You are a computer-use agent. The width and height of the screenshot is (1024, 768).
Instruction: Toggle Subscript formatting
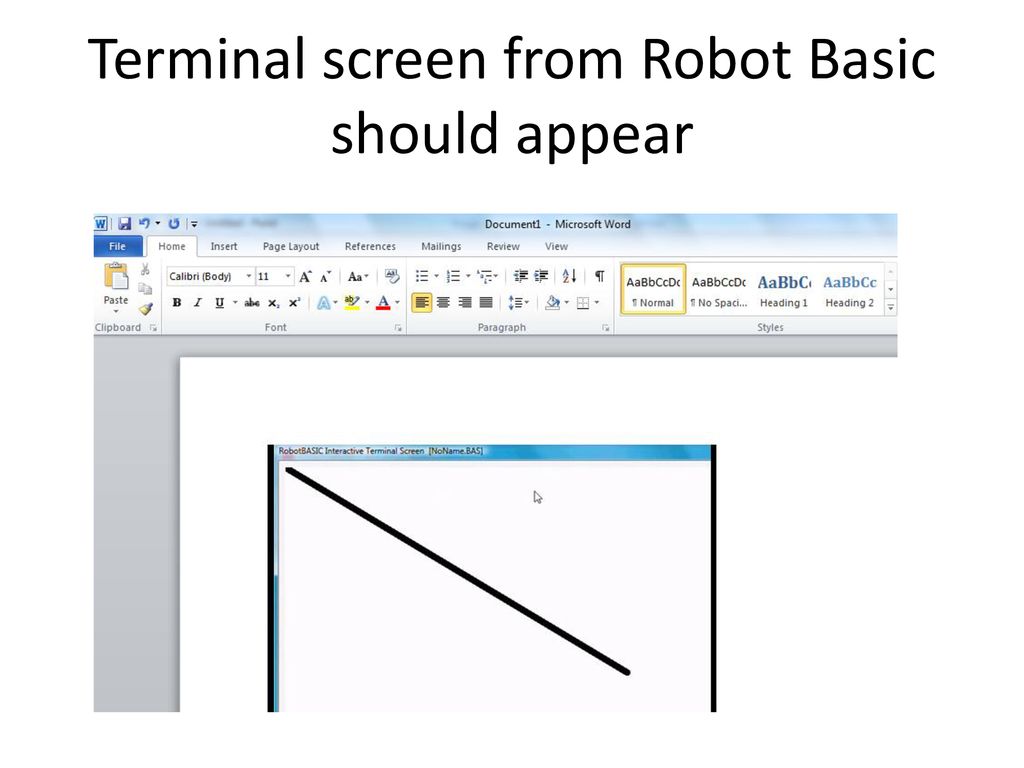(274, 303)
